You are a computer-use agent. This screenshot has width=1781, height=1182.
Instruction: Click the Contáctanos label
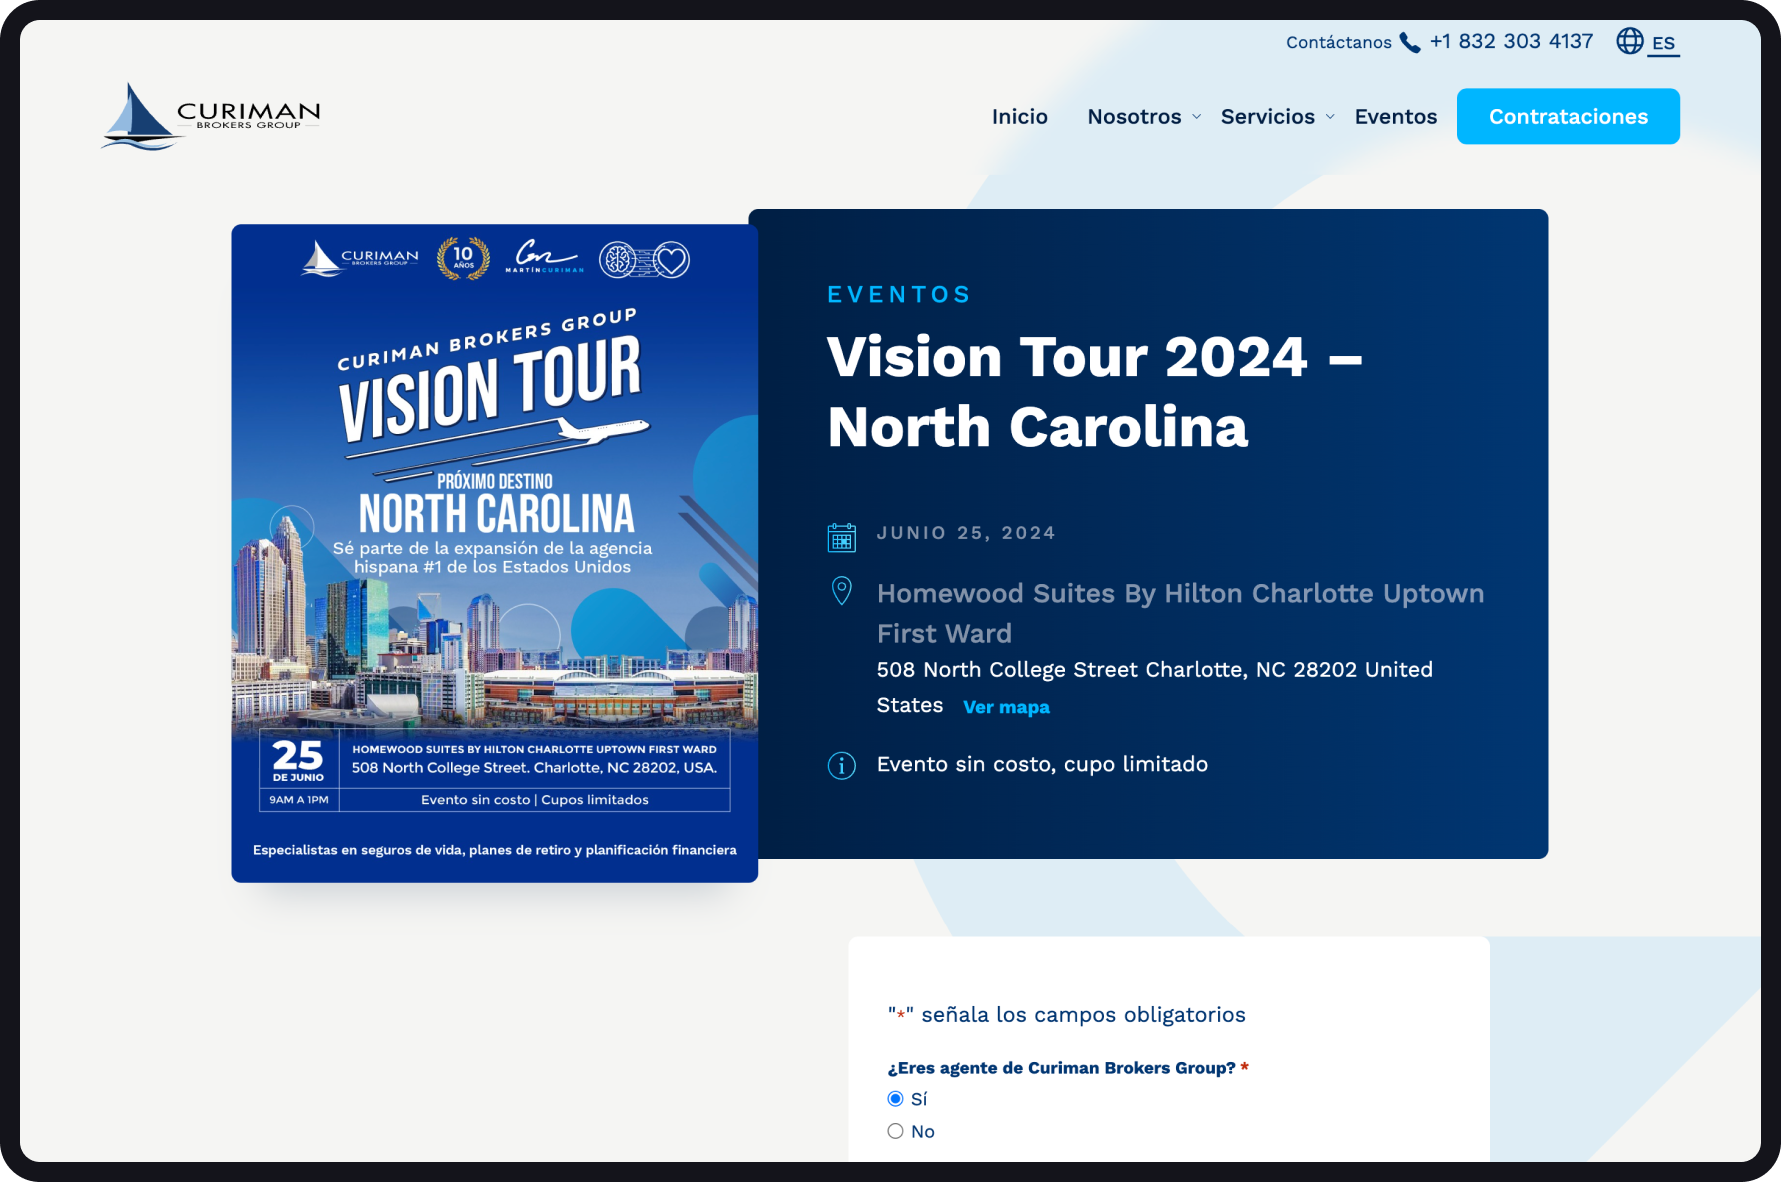click(1338, 42)
